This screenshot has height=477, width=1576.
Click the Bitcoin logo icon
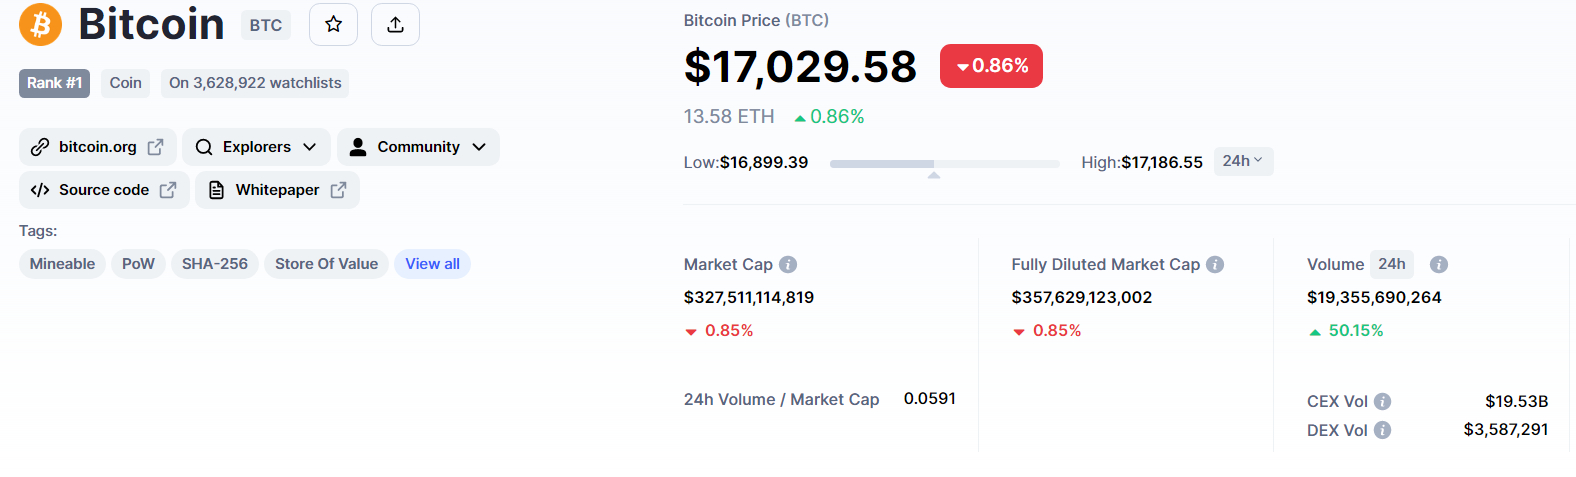(40, 24)
